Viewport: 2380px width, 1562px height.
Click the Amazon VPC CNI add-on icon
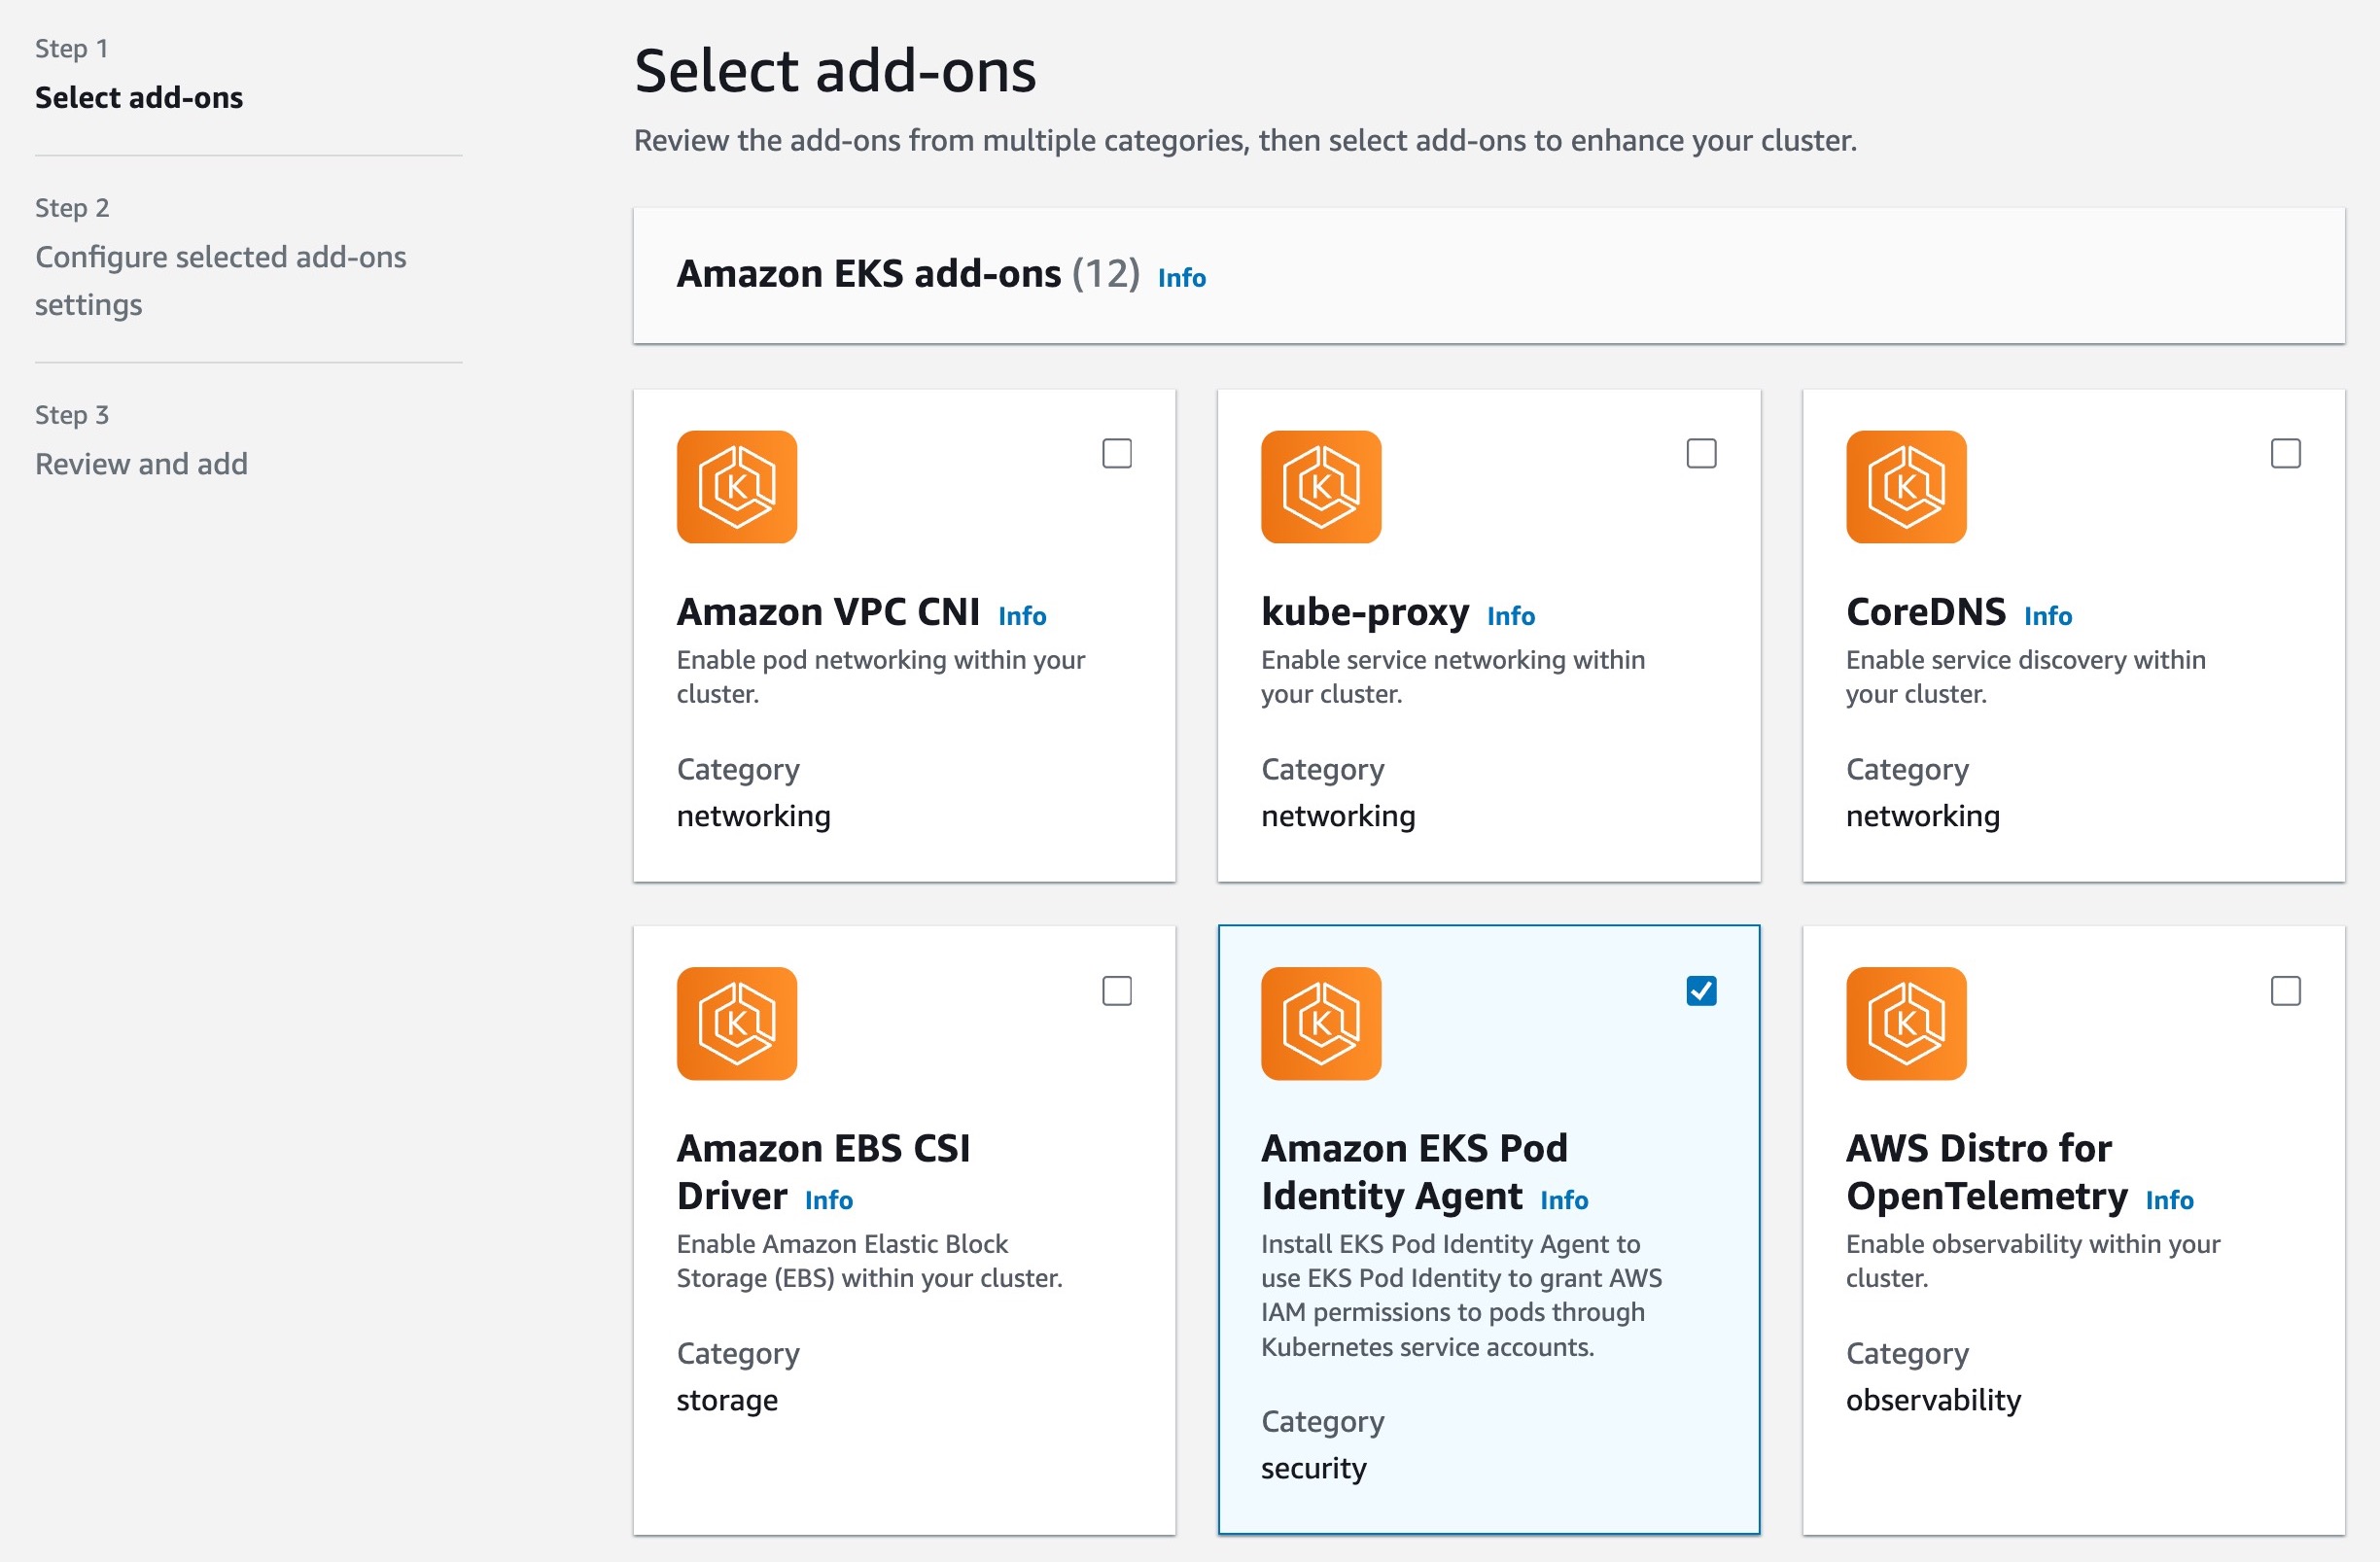click(737, 487)
